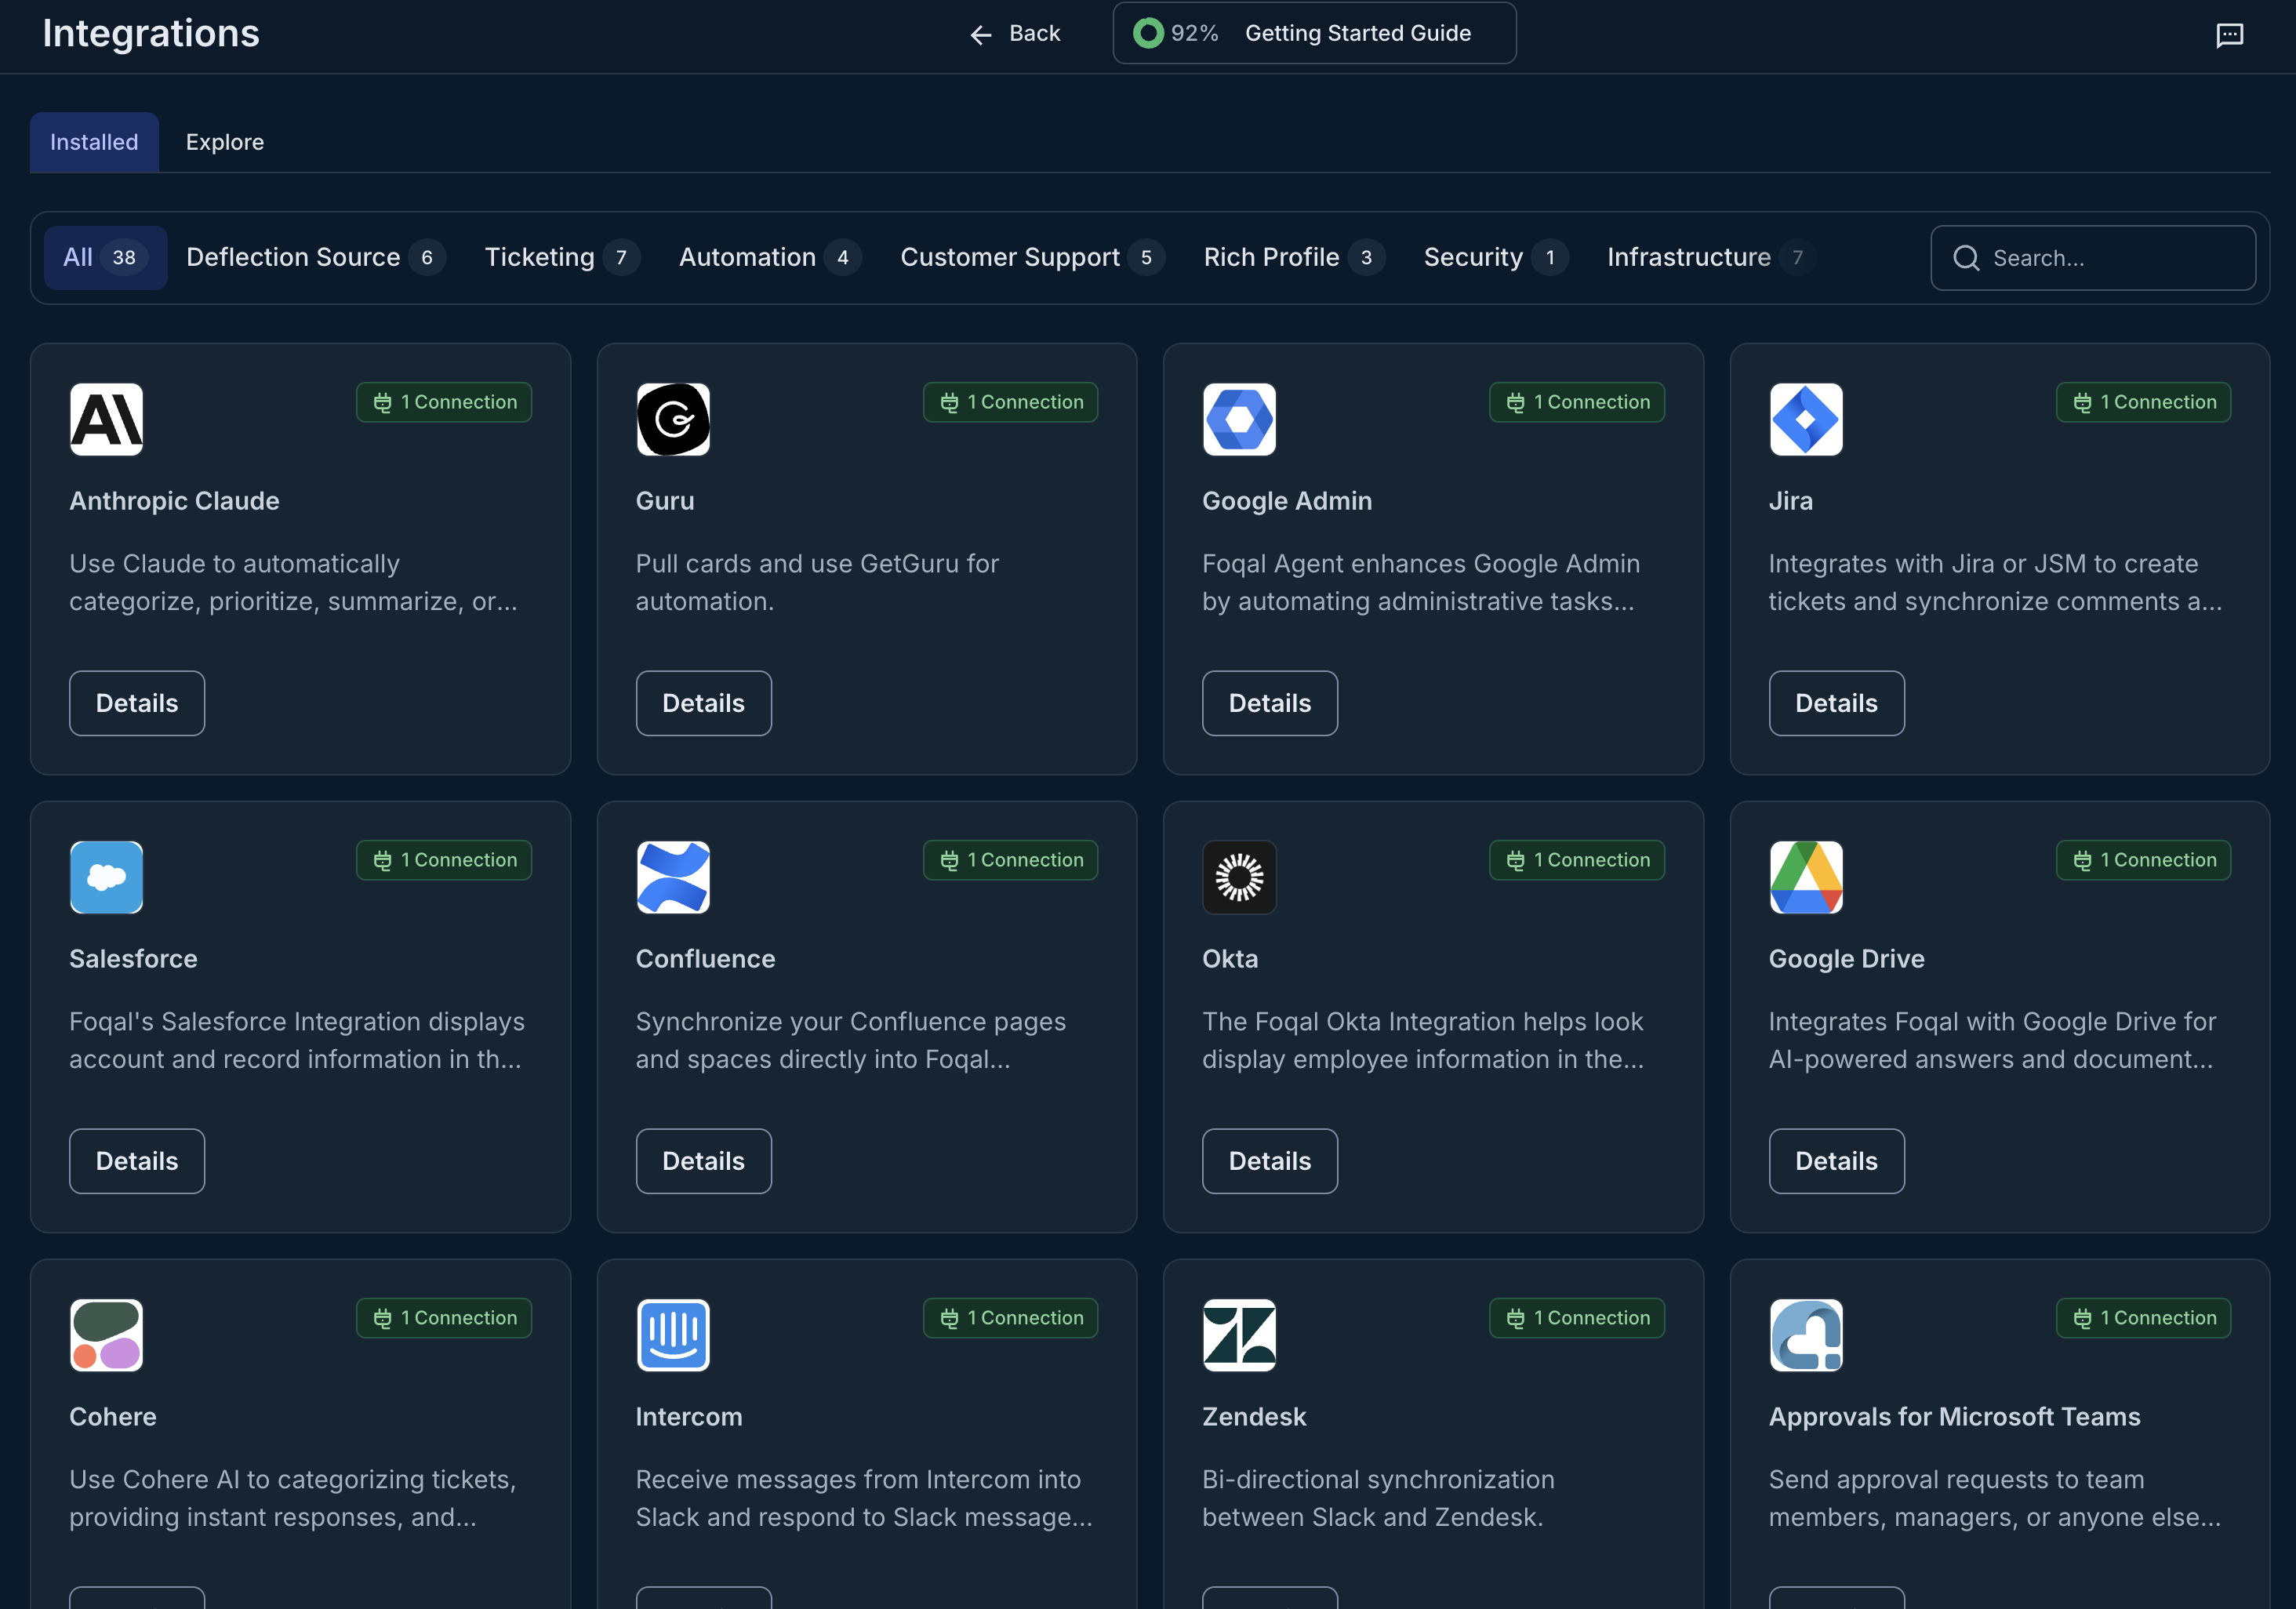Image resolution: width=2296 pixels, height=1609 pixels.
Task: Click the Google Drive card title
Action: click(x=1846, y=959)
